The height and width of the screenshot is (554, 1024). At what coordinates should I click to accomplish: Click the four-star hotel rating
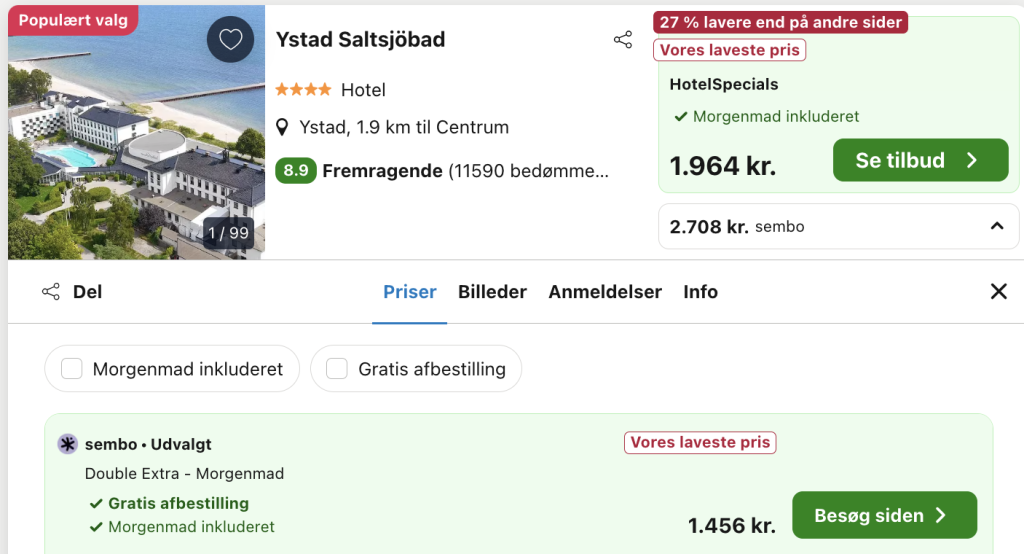[x=303, y=90]
